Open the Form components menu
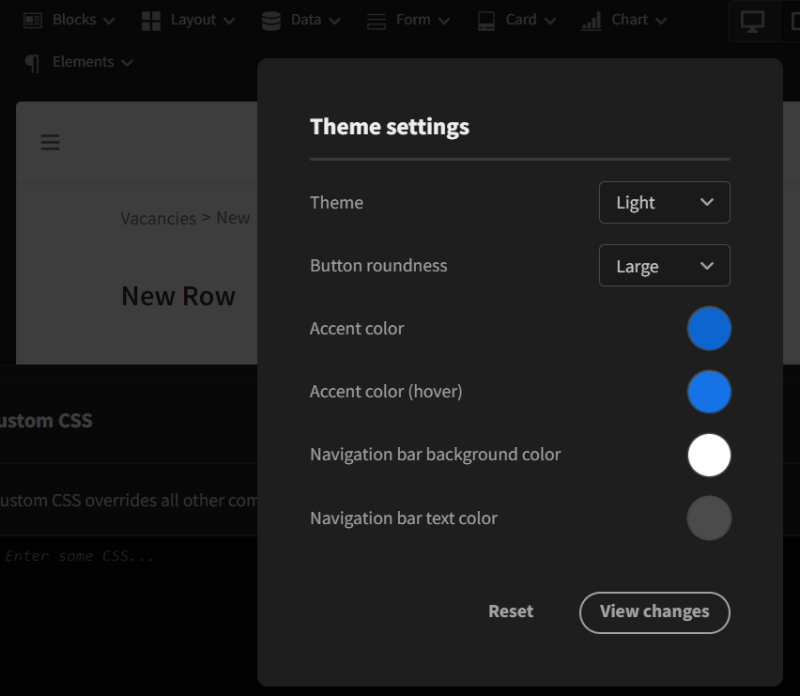The height and width of the screenshot is (696, 800). point(408,20)
